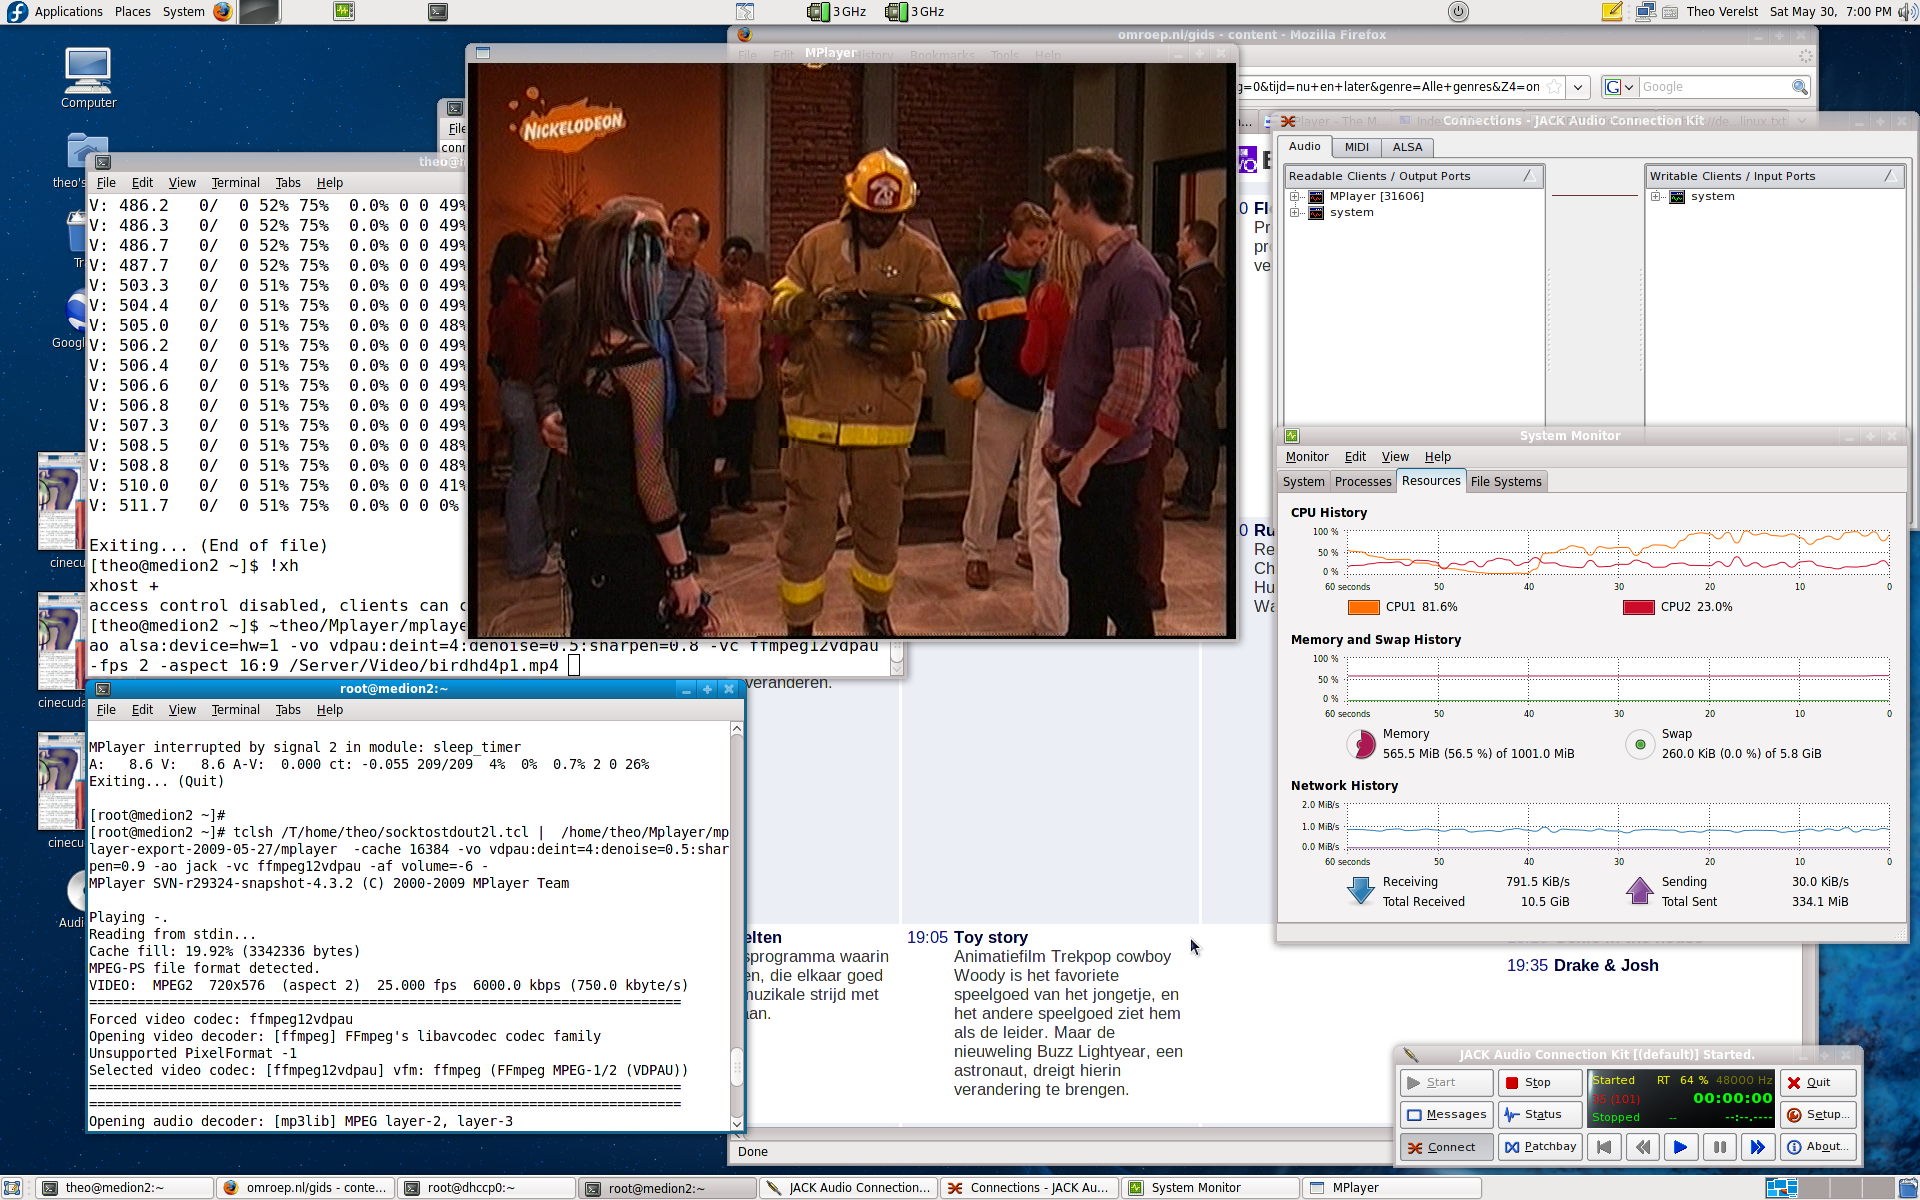Open the JACK Patchbay window
The width and height of the screenshot is (1920, 1200).
tap(1540, 1147)
